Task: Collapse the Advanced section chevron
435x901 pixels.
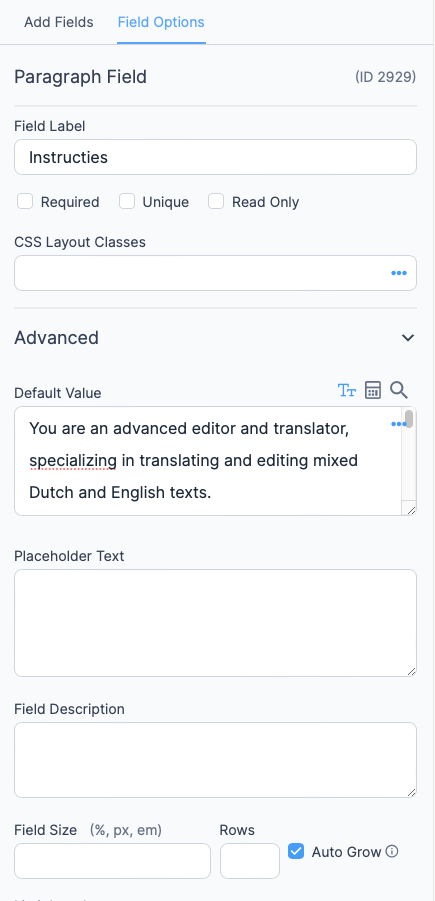Action: point(408,337)
